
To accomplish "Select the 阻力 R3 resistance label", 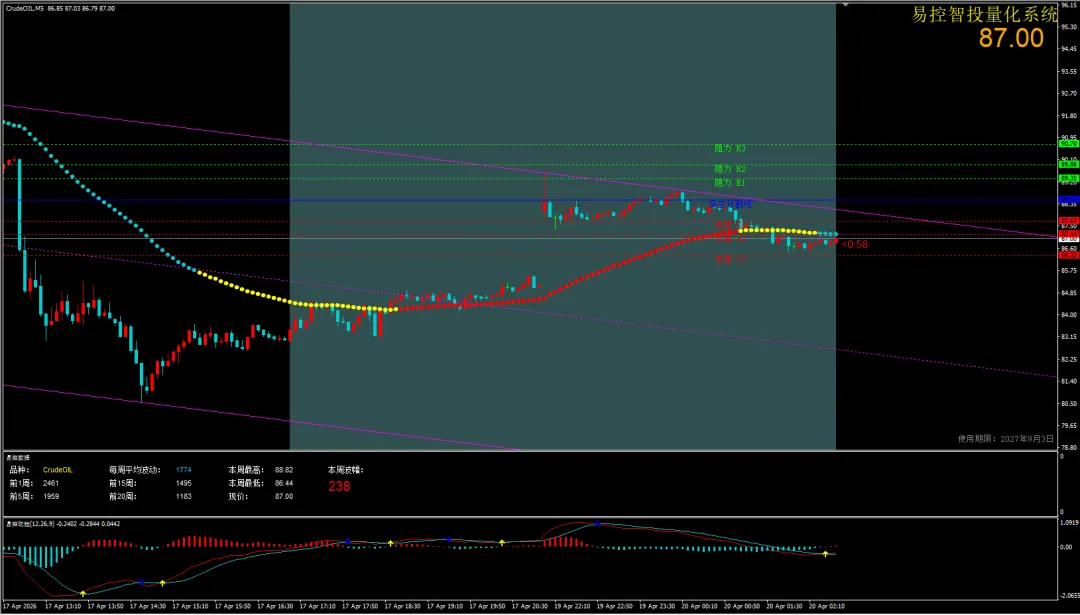I will 730,148.
